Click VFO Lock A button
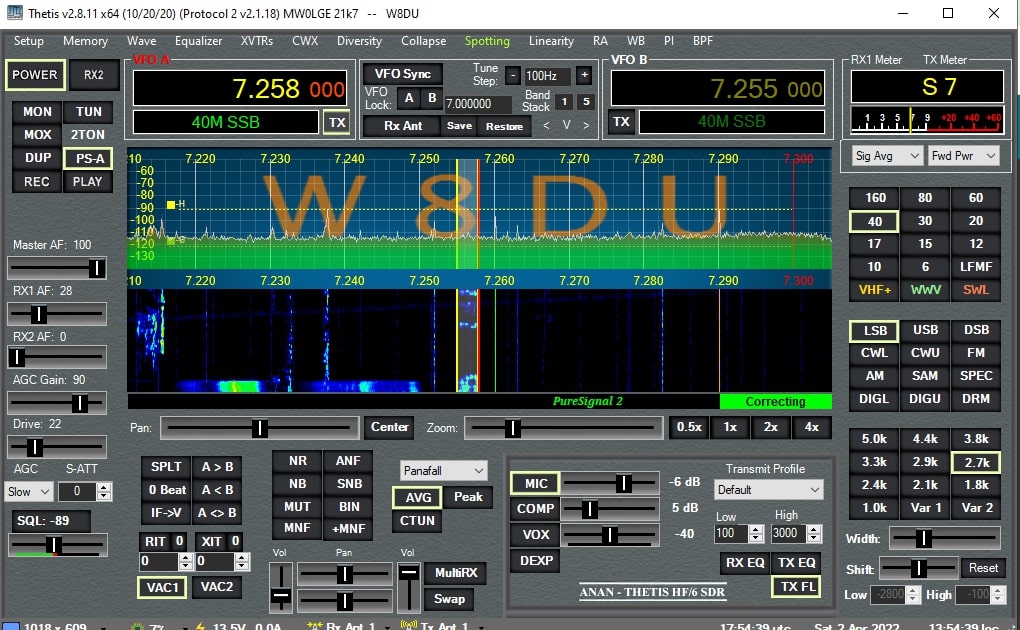Image resolution: width=1020 pixels, height=630 pixels. click(409, 98)
